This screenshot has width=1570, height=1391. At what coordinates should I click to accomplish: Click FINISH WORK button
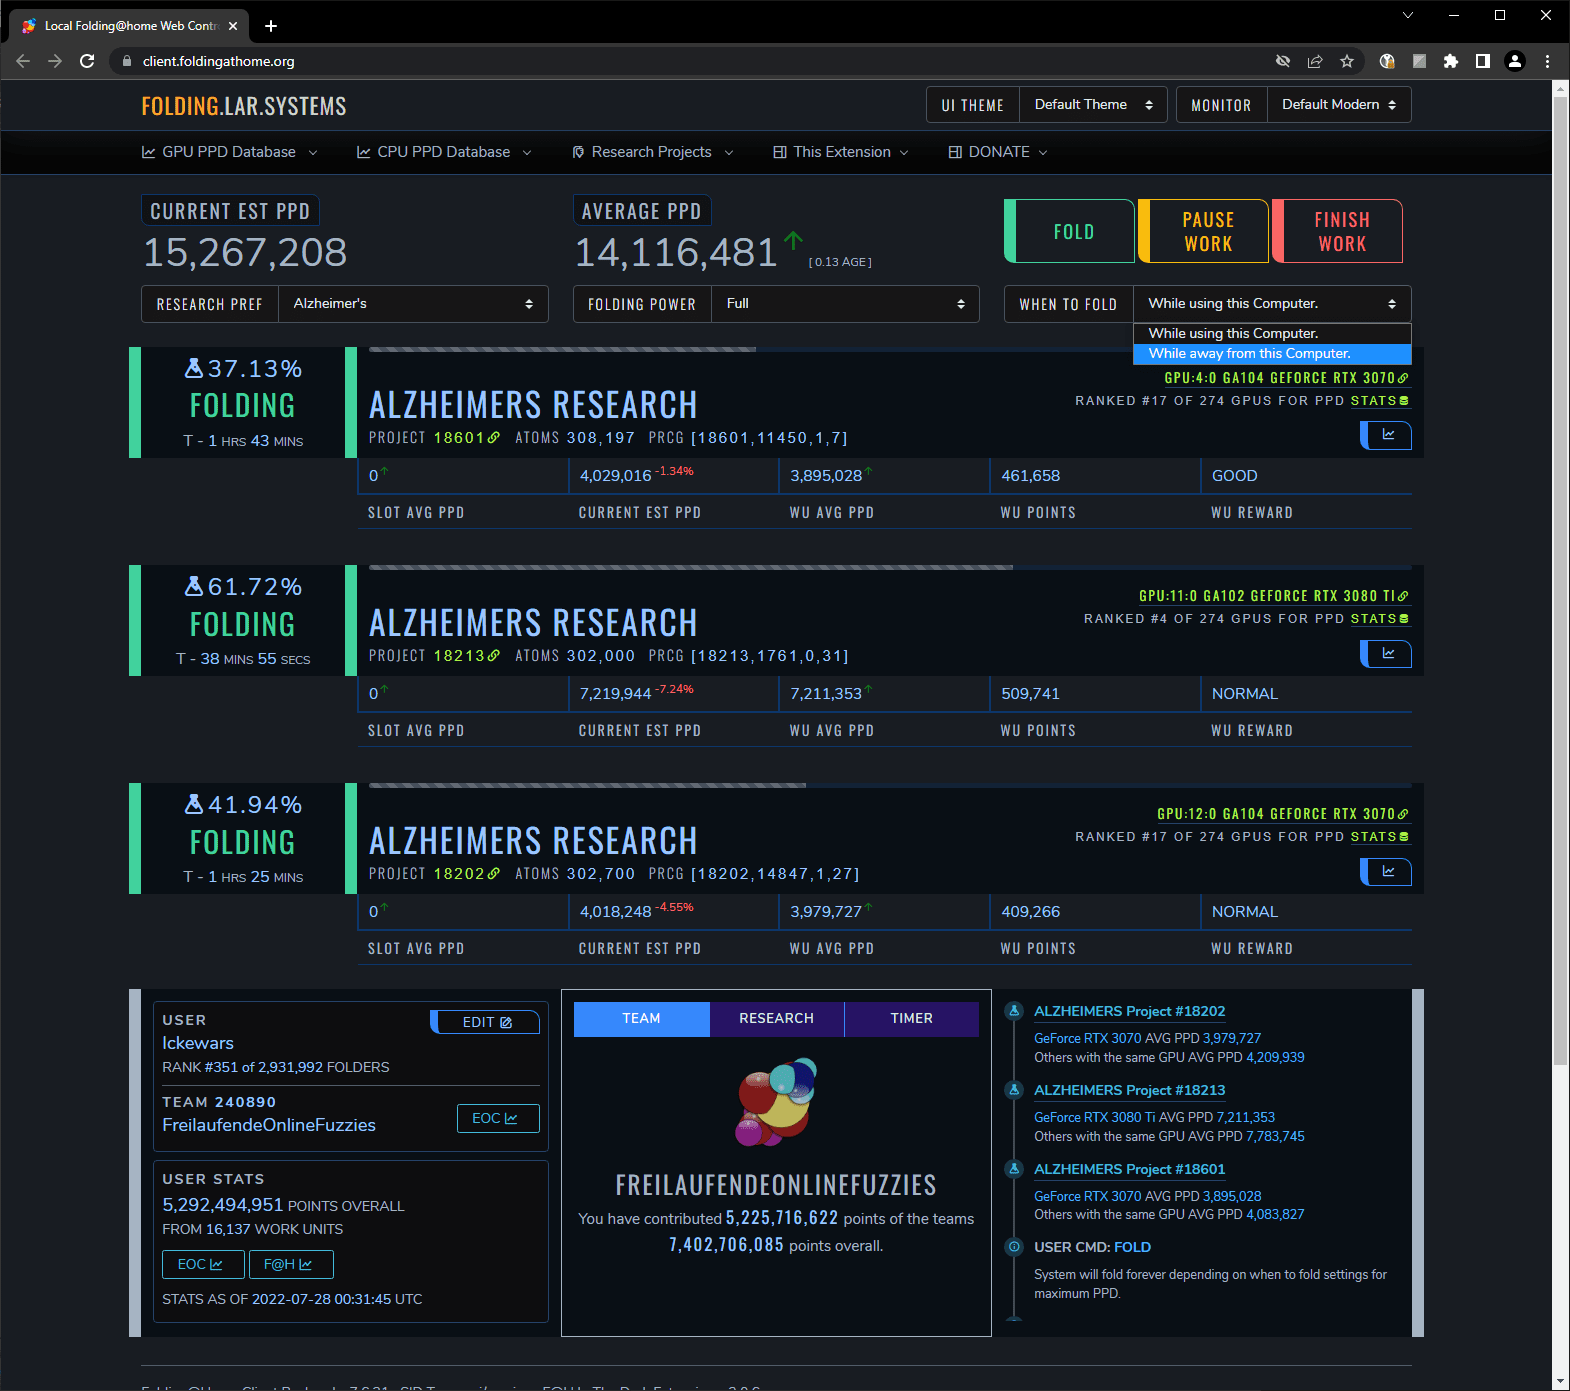[1338, 231]
